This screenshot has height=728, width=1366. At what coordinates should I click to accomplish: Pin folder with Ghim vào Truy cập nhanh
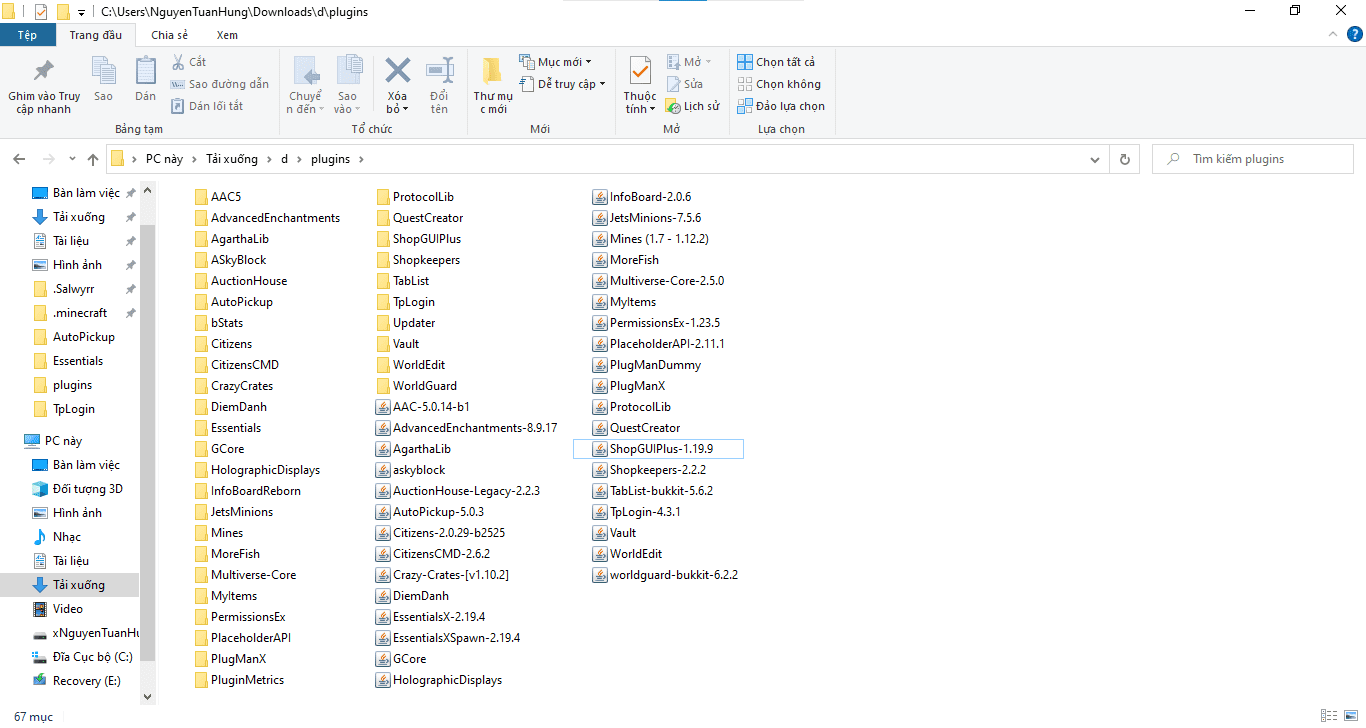pos(44,84)
